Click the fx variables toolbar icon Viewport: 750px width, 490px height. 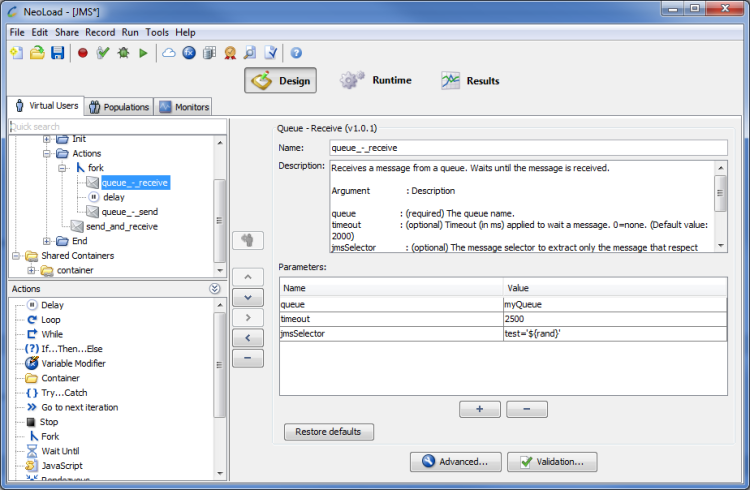pyautogui.click(x=189, y=53)
